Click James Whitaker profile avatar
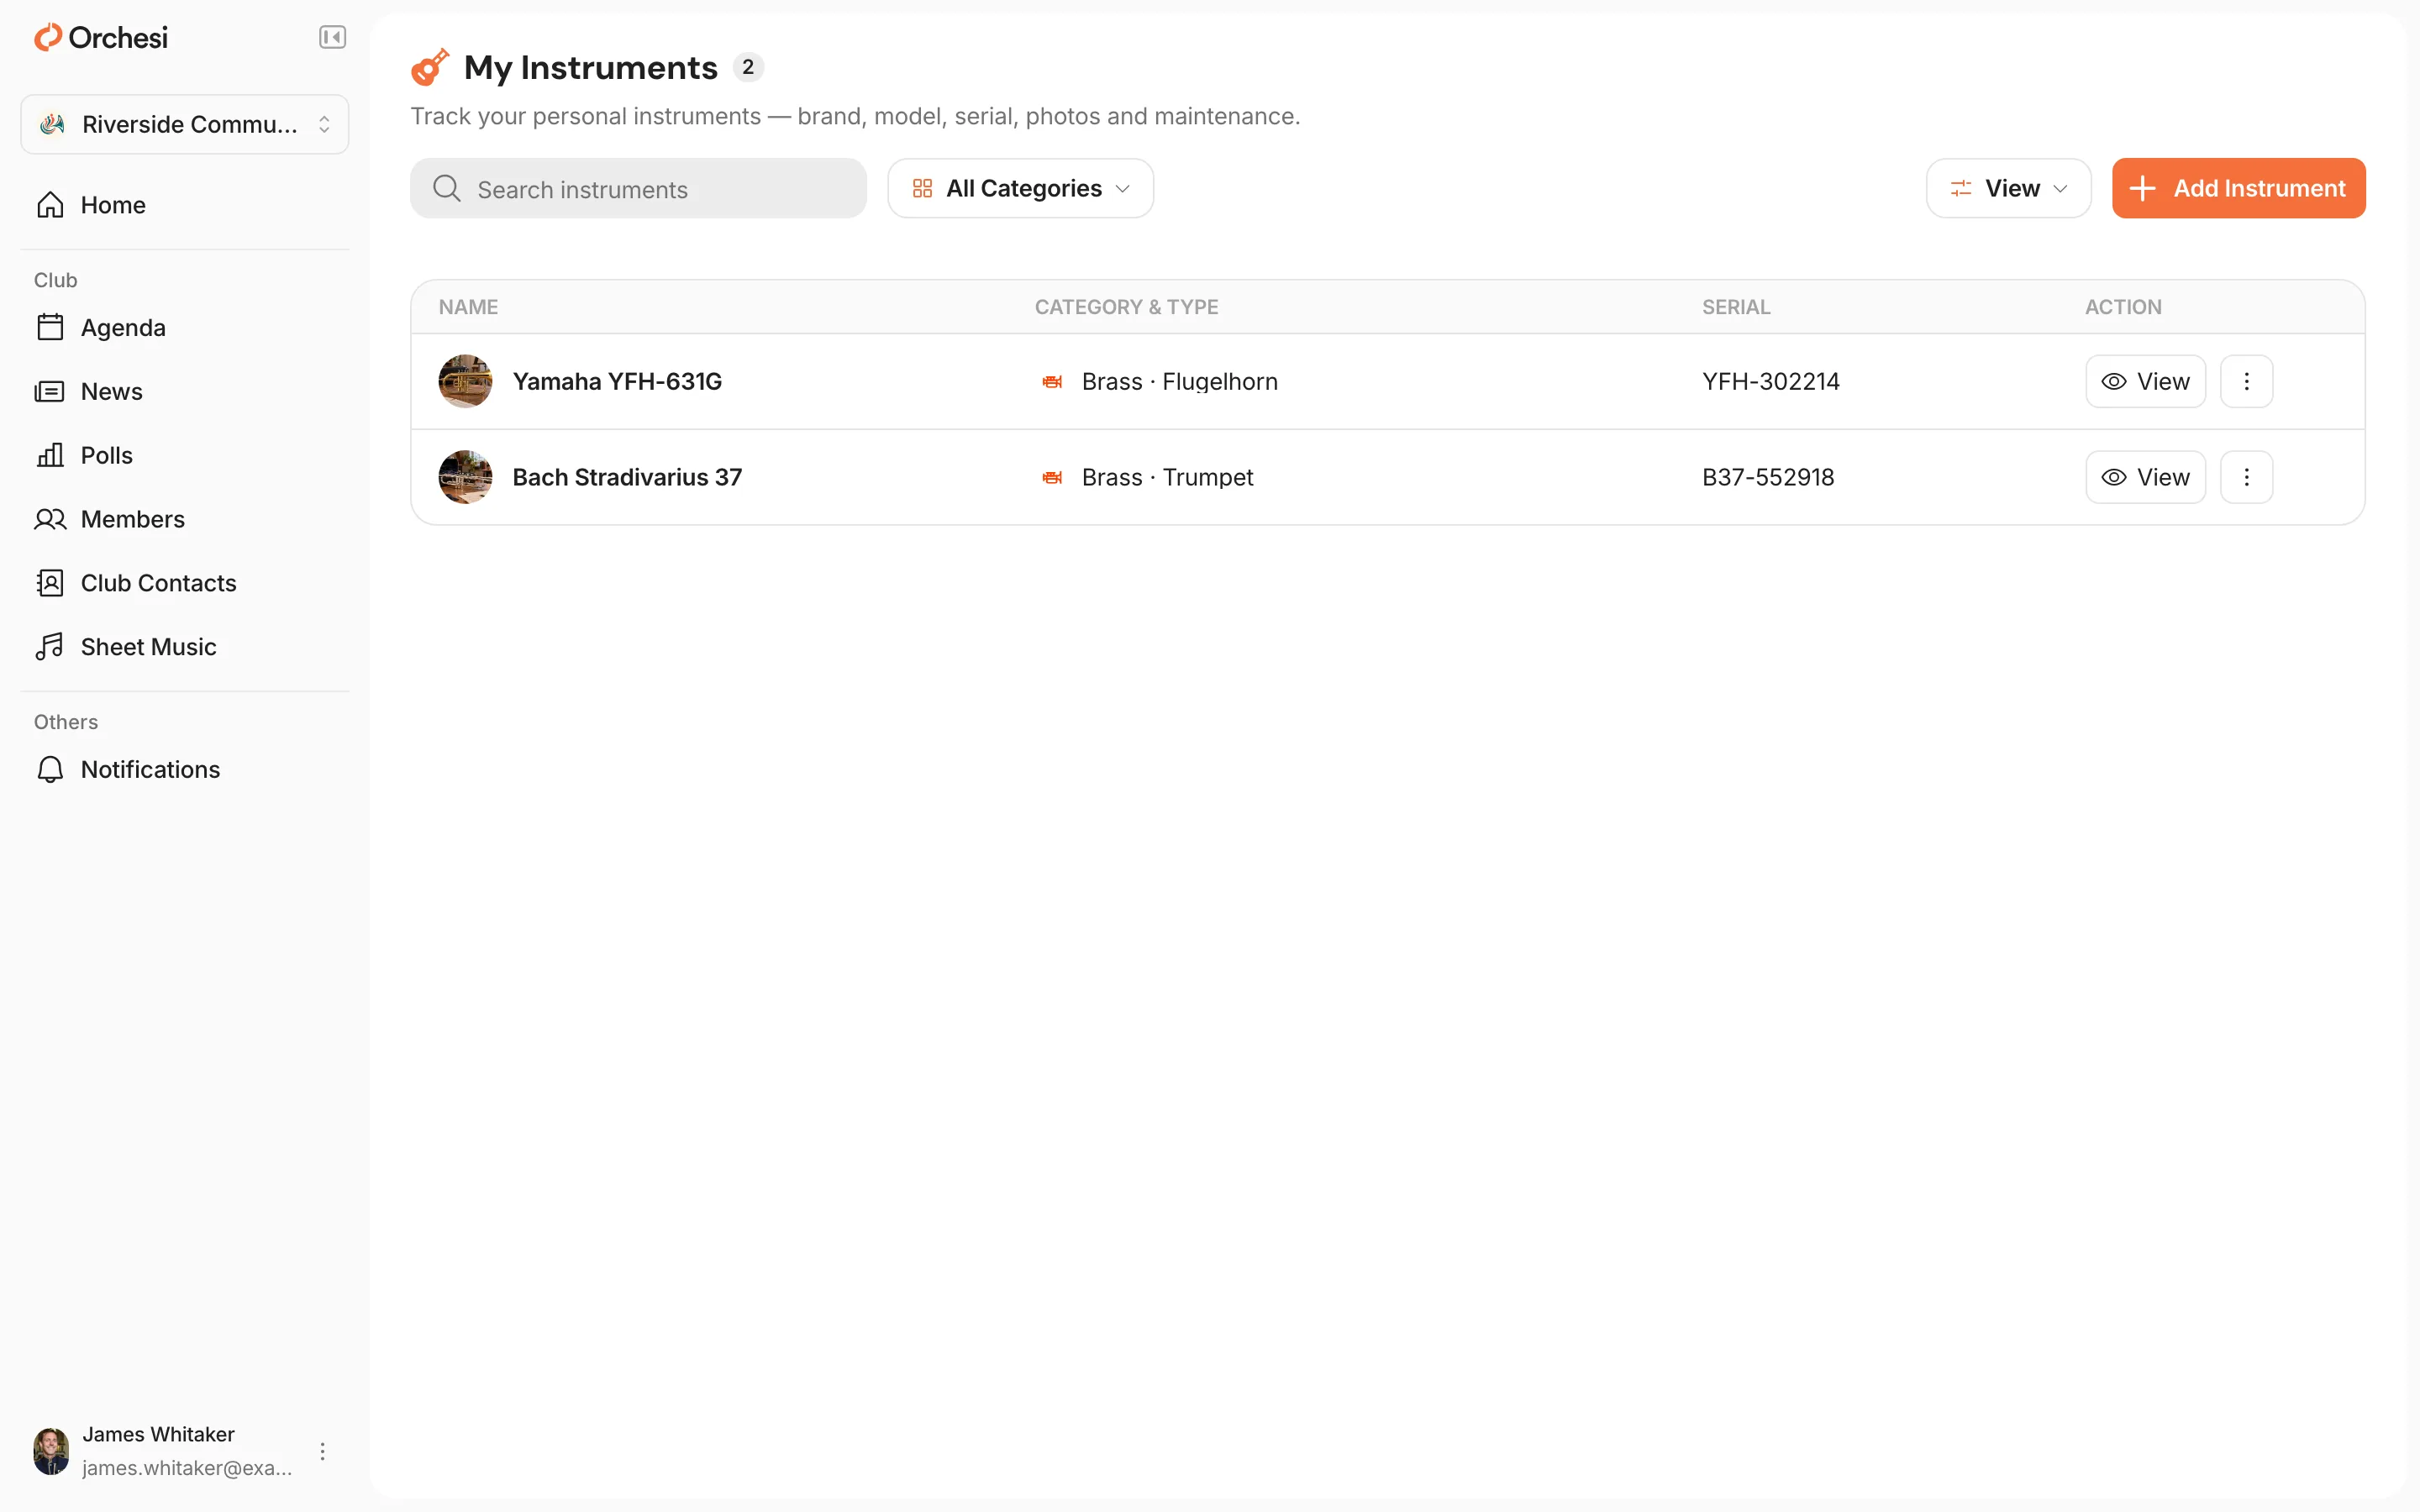Image resolution: width=2420 pixels, height=1512 pixels. click(51, 1451)
